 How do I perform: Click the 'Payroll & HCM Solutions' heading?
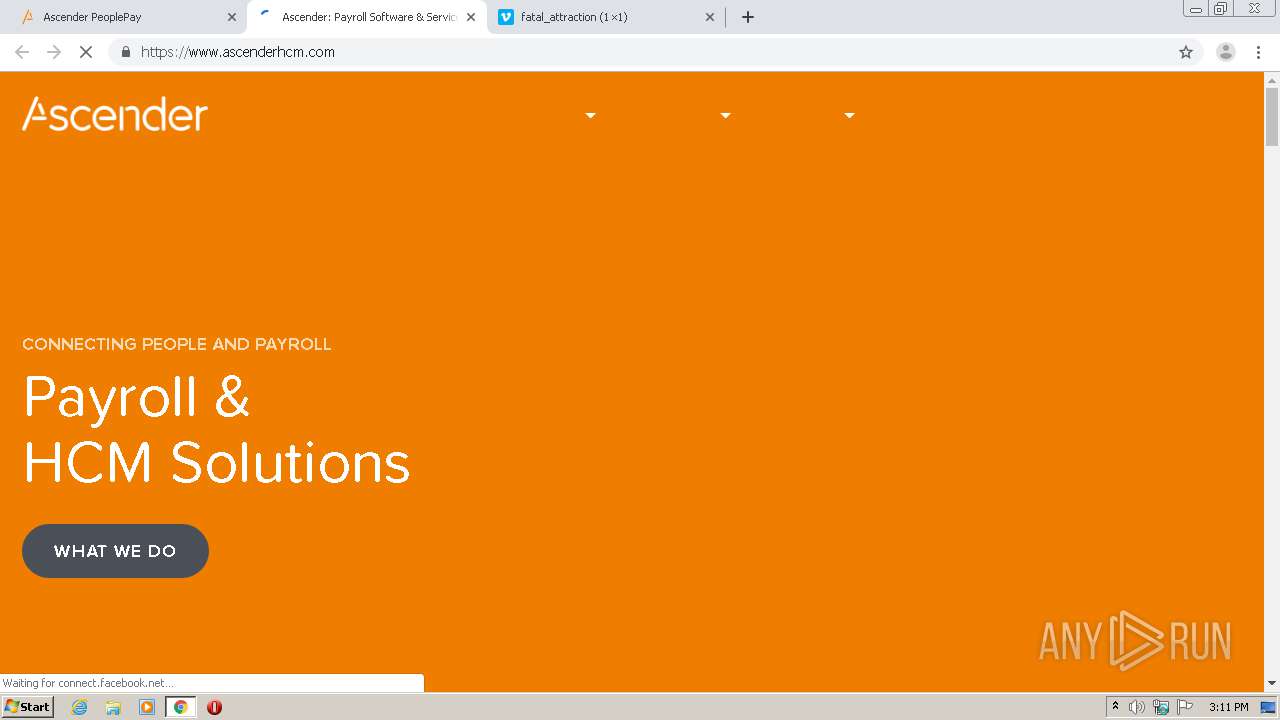click(x=216, y=429)
